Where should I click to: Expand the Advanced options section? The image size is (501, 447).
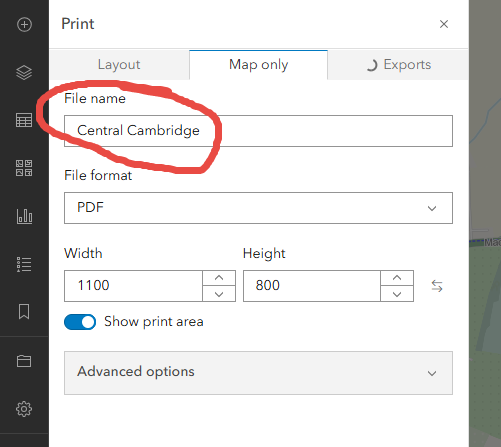[258, 373]
